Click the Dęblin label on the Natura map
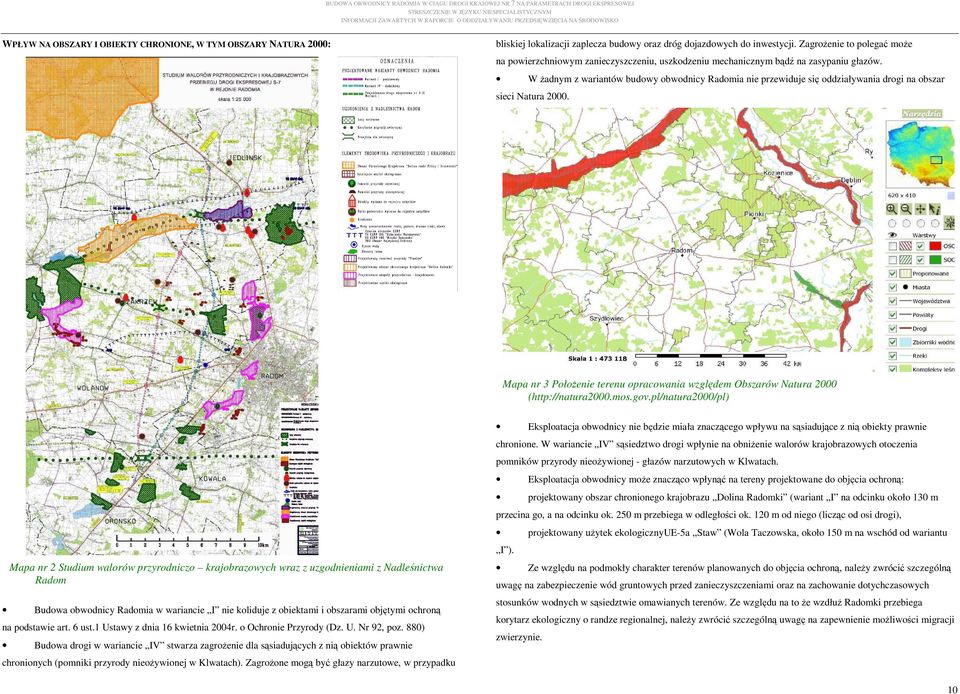Screen dimensions: 960x694 [x=850, y=180]
